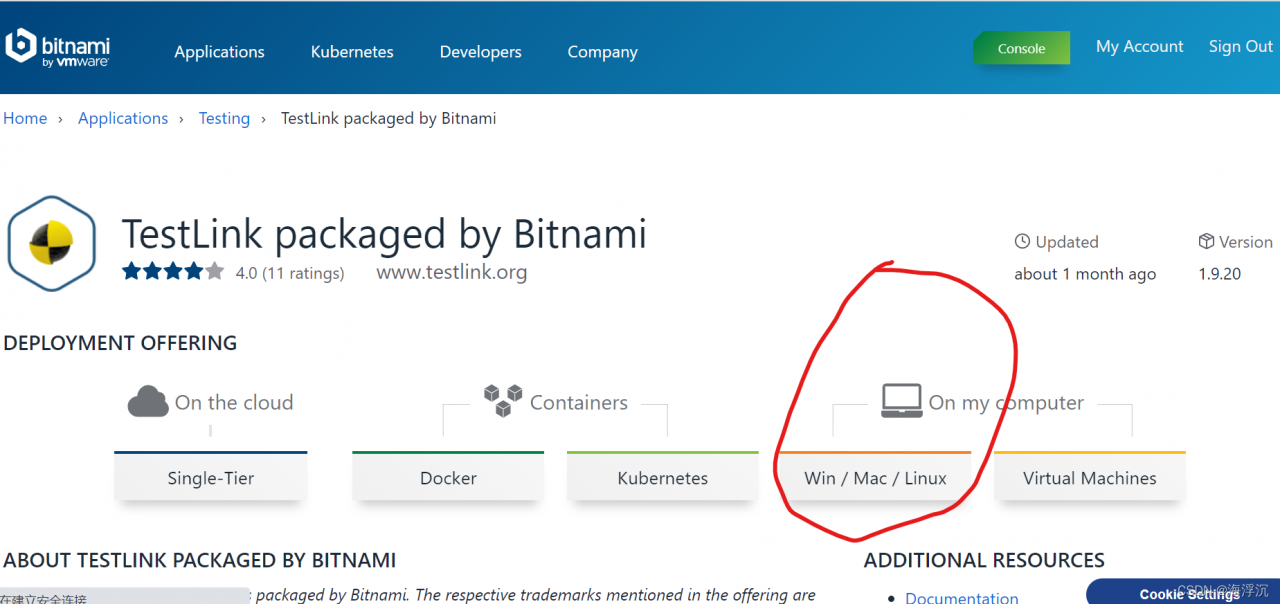Go to My Account

(1140, 47)
